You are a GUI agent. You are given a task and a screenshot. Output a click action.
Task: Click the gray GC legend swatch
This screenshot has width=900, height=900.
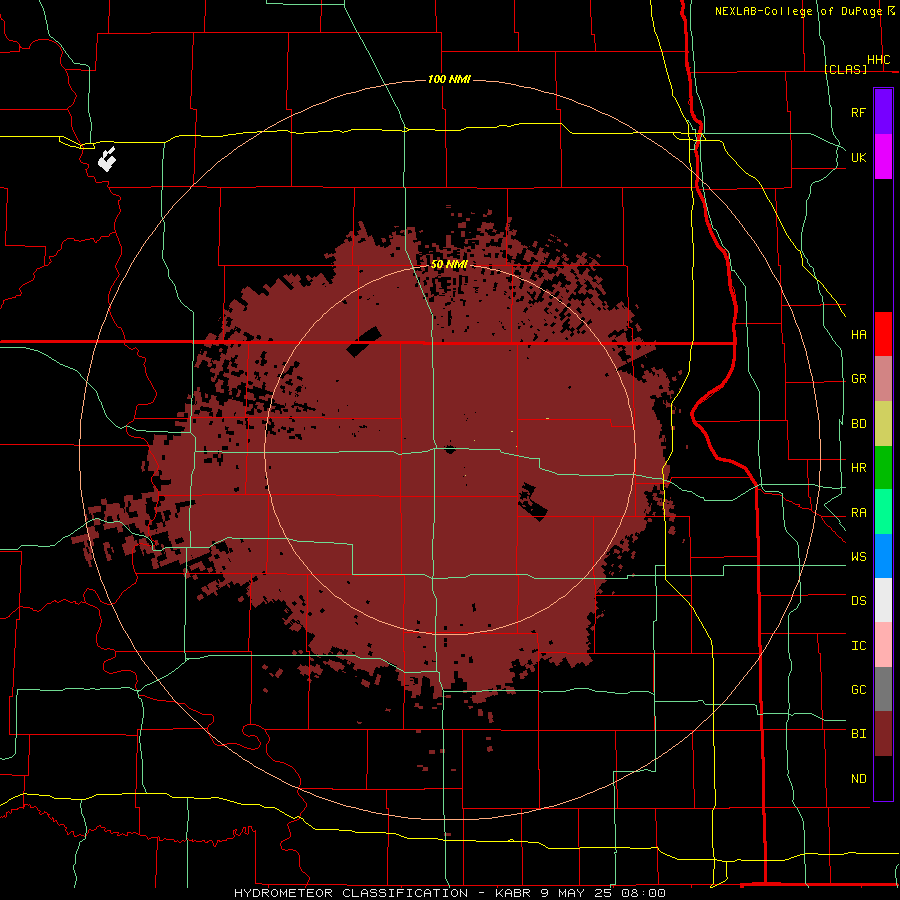coord(883,689)
